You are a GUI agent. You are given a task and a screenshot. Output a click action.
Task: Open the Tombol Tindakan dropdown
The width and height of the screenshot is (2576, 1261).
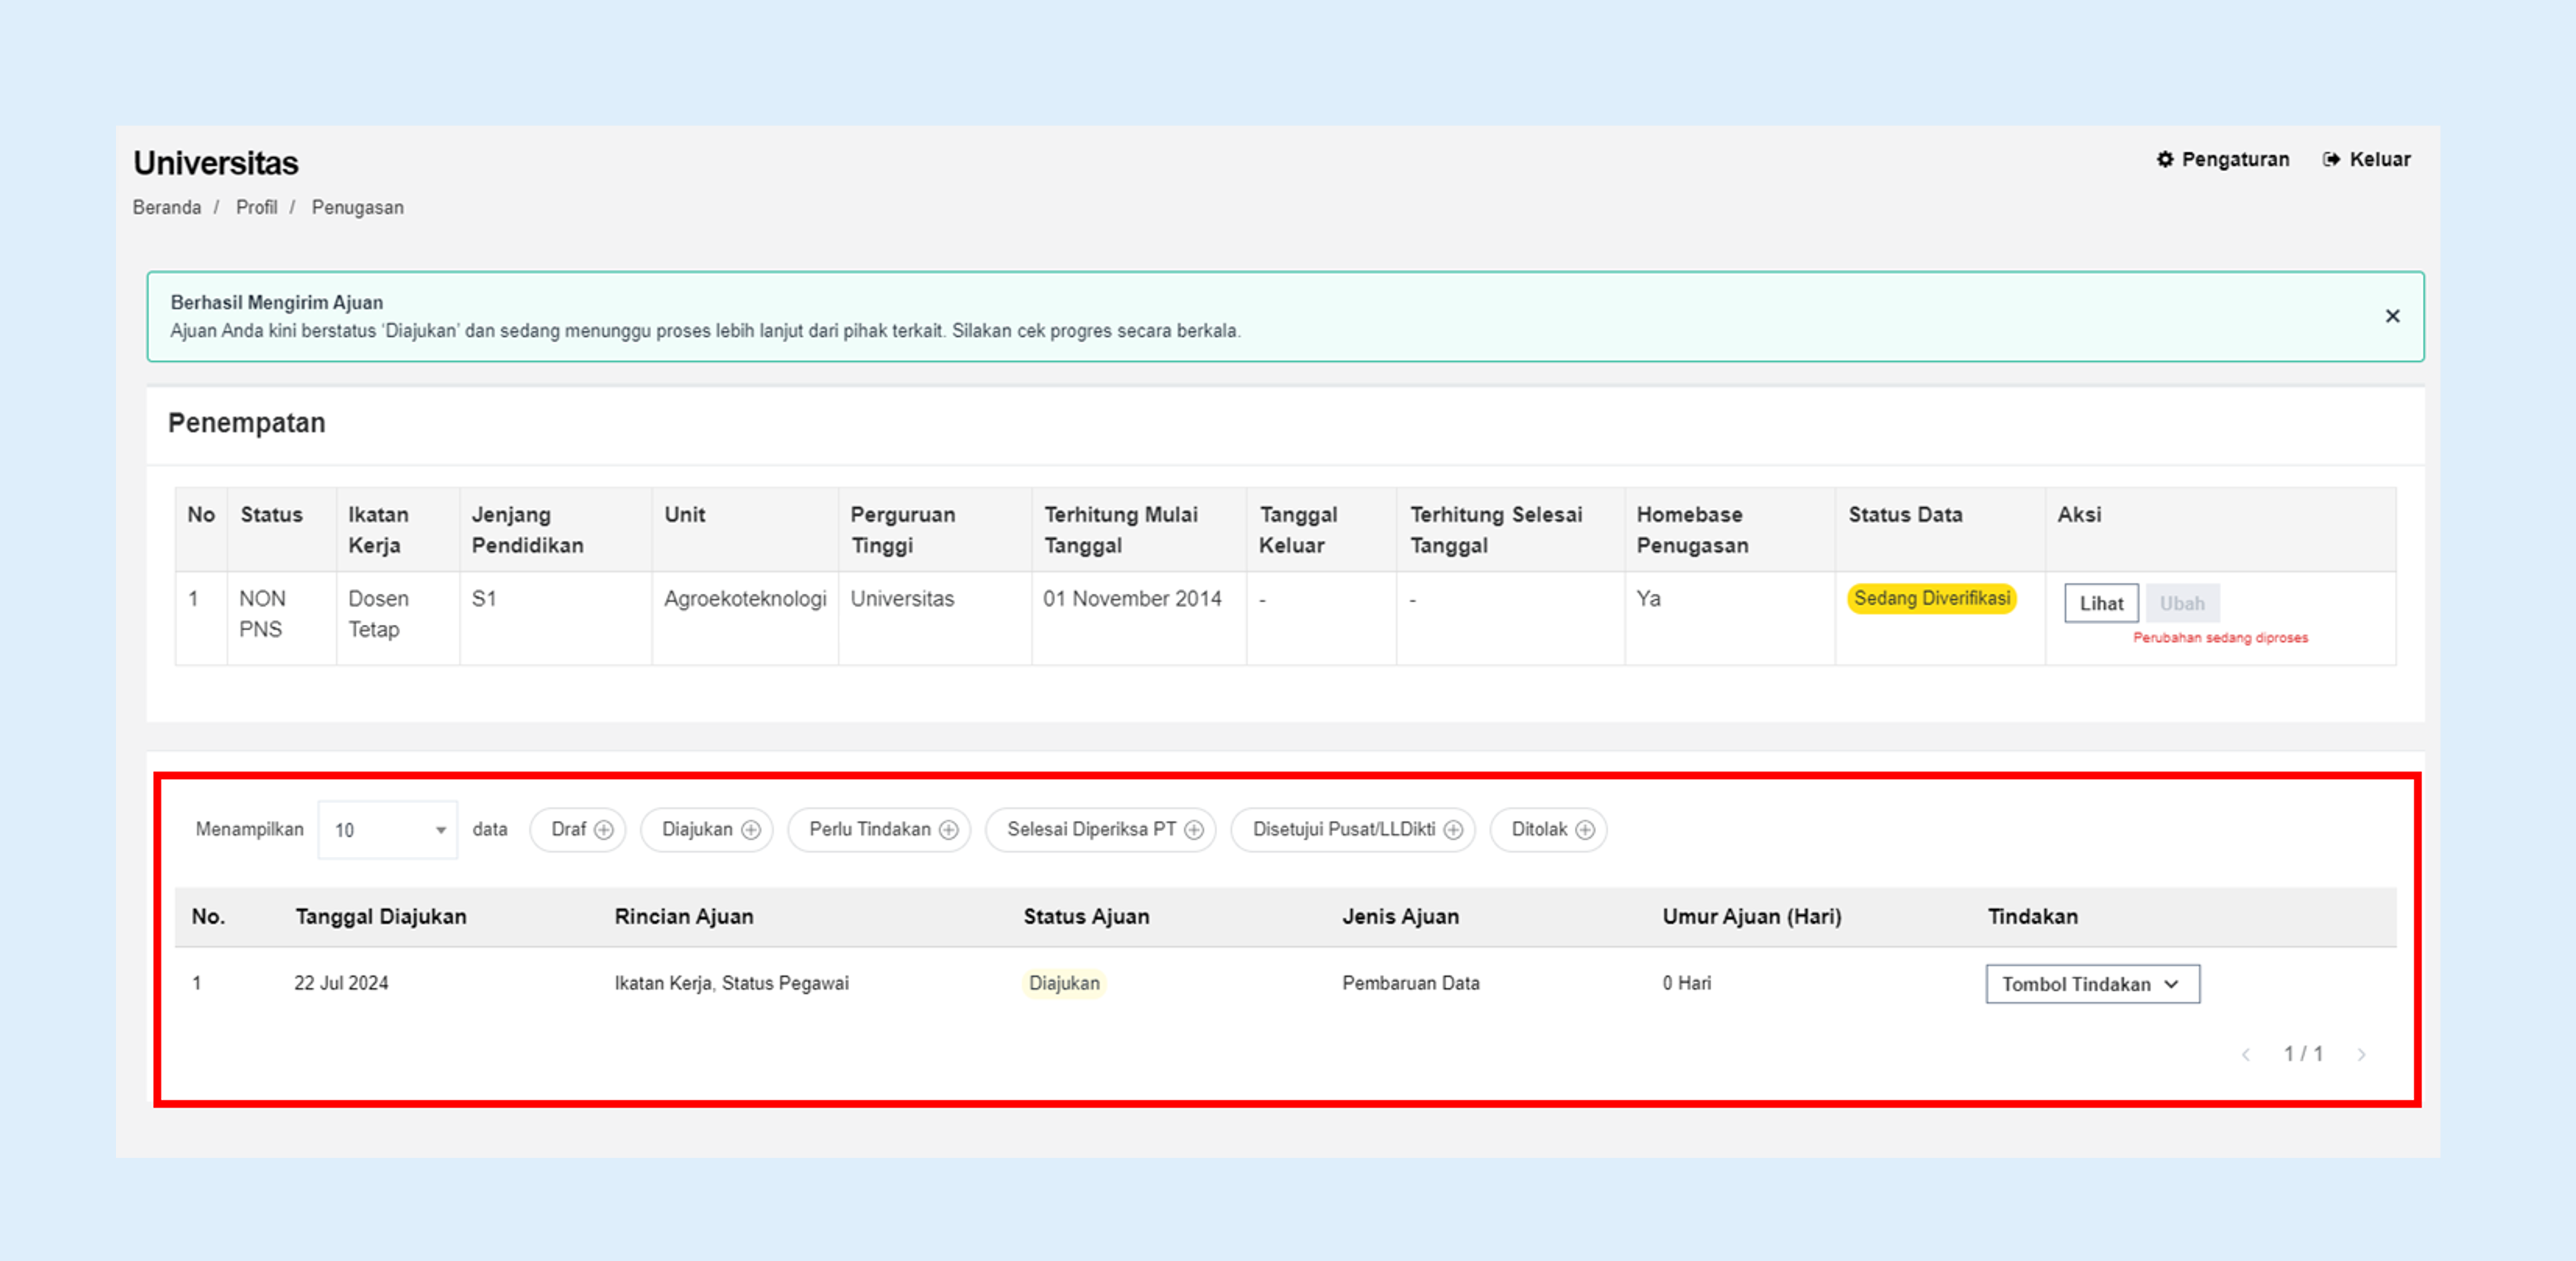pyautogui.click(x=2092, y=984)
